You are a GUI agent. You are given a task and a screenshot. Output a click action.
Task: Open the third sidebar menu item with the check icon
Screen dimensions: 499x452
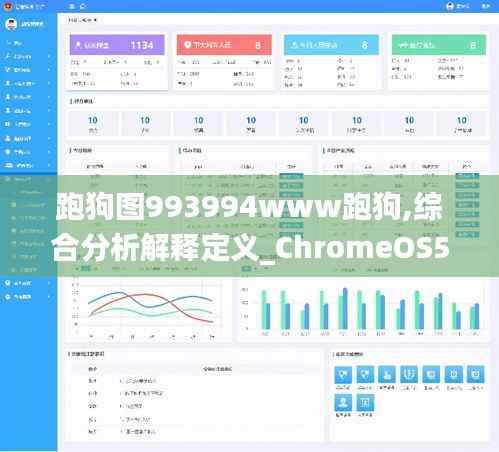(28, 70)
